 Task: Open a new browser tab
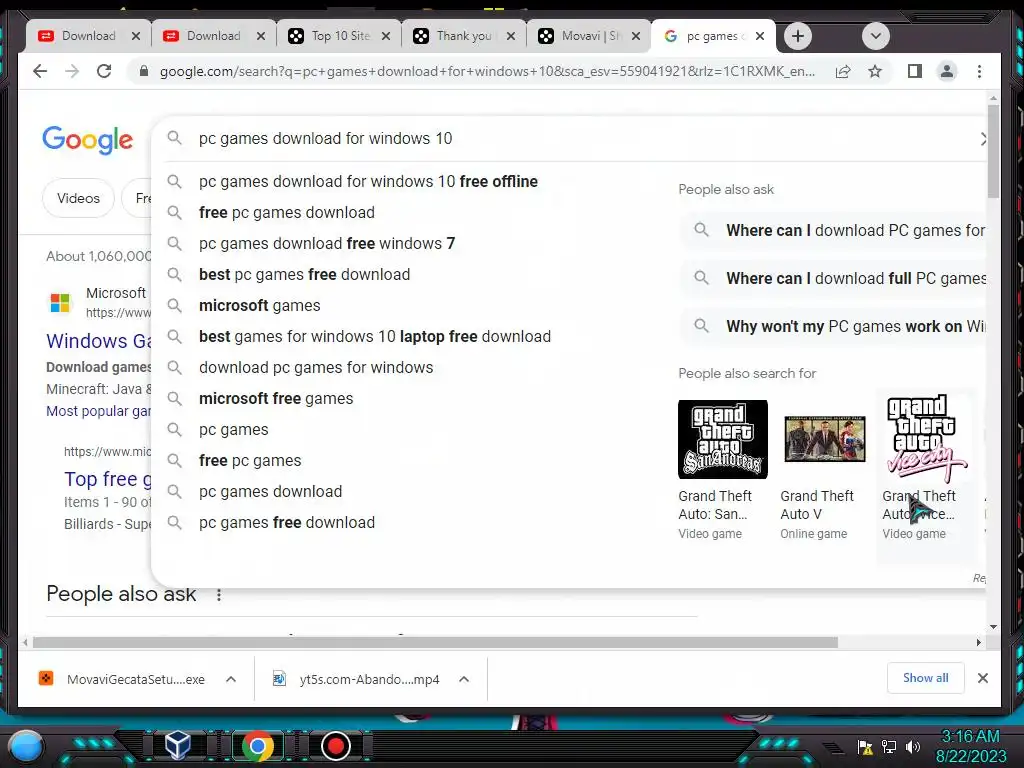click(797, 36)
